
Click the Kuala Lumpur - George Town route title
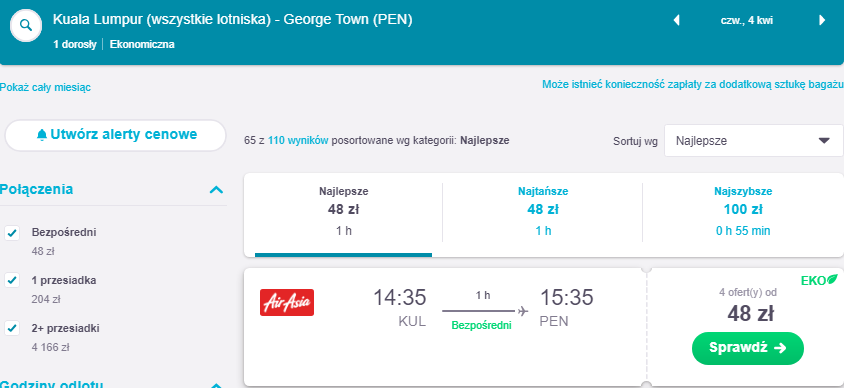coord(233,20)
